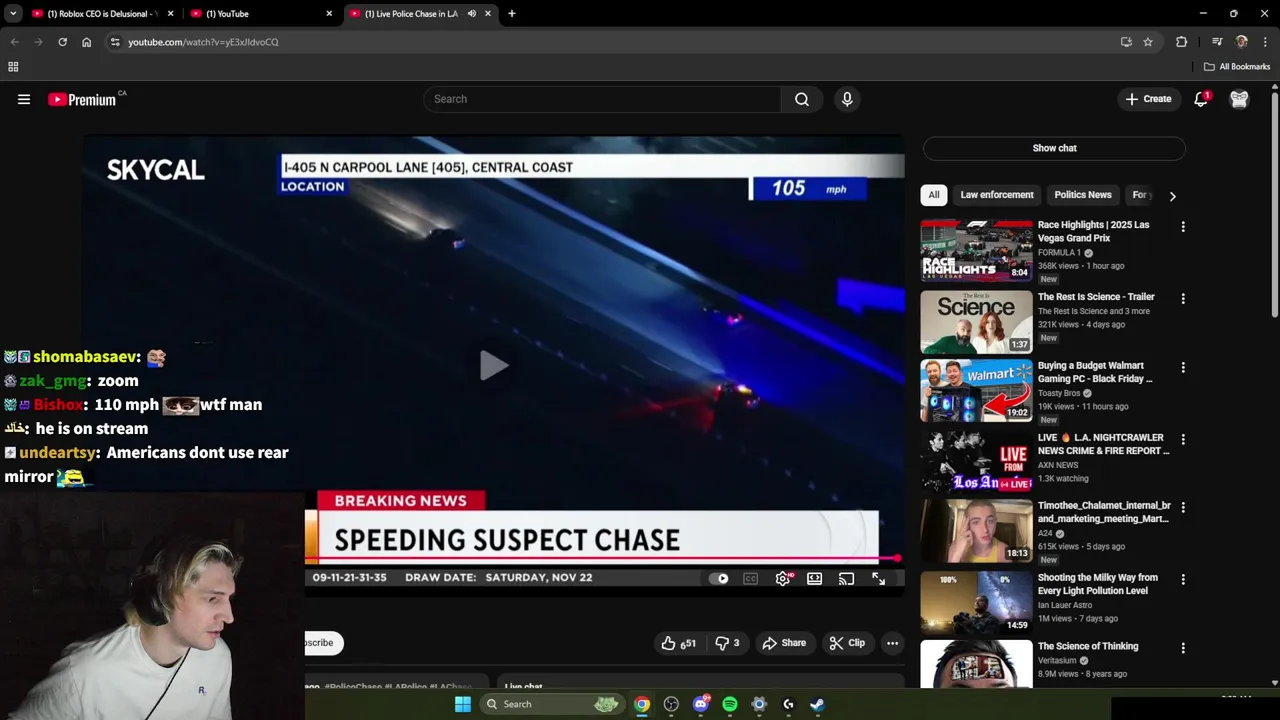Open the gorilla avatar account menu

(x=1239, y=99)
